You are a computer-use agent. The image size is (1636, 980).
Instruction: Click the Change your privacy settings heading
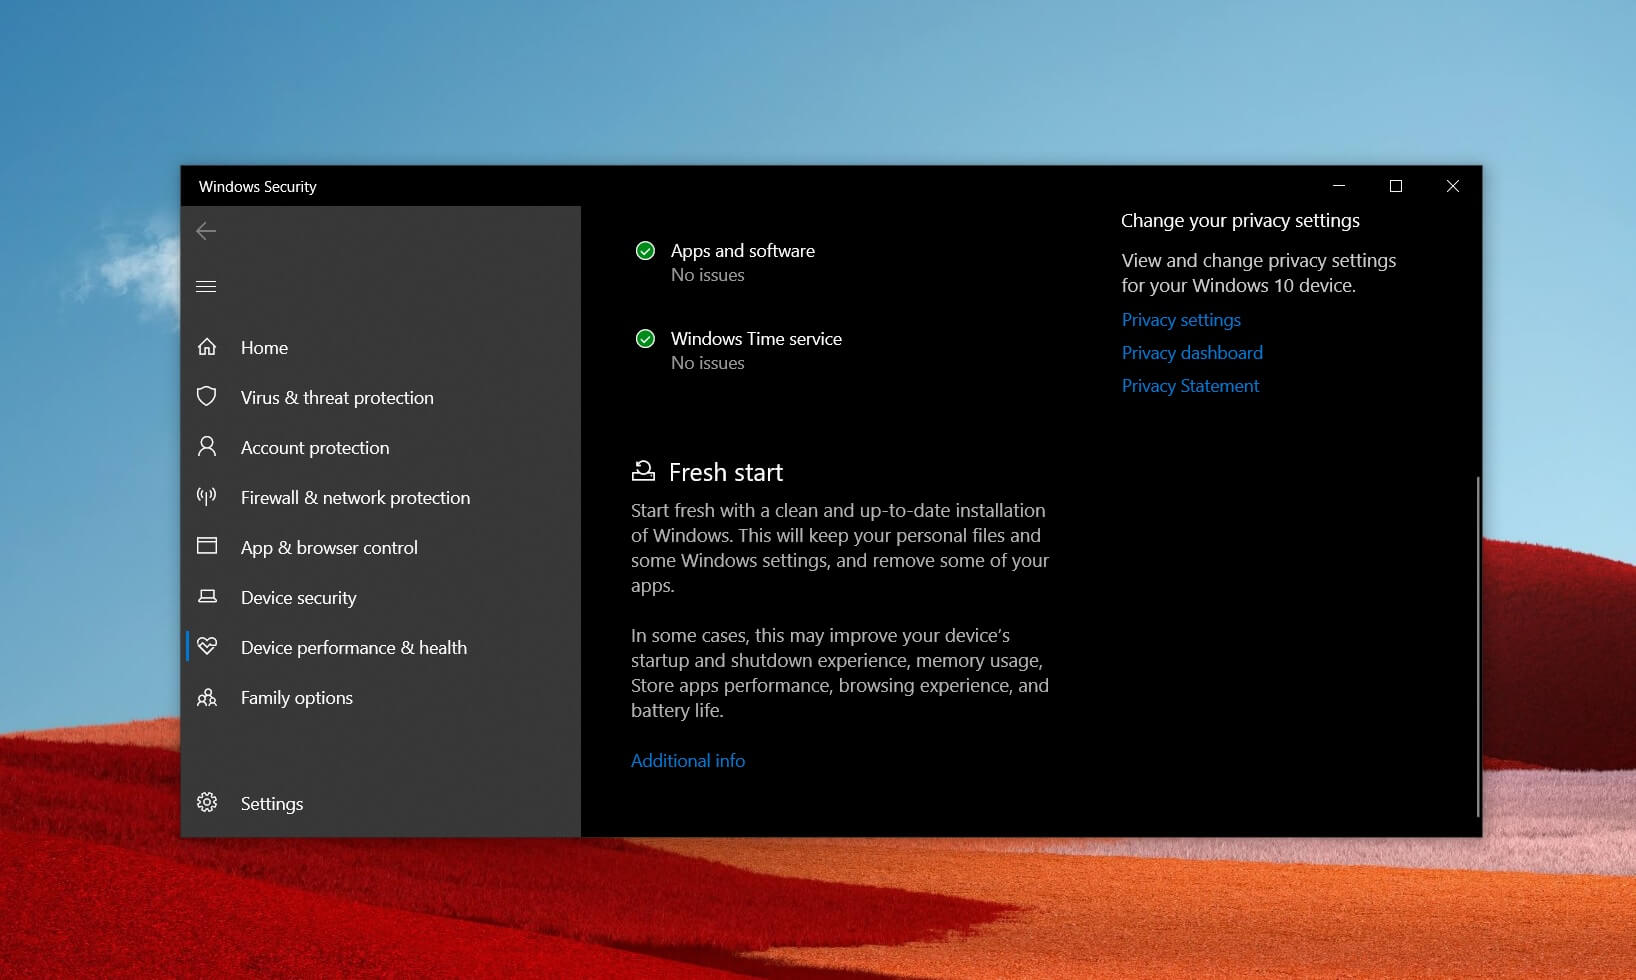[x=1240, y=220]
